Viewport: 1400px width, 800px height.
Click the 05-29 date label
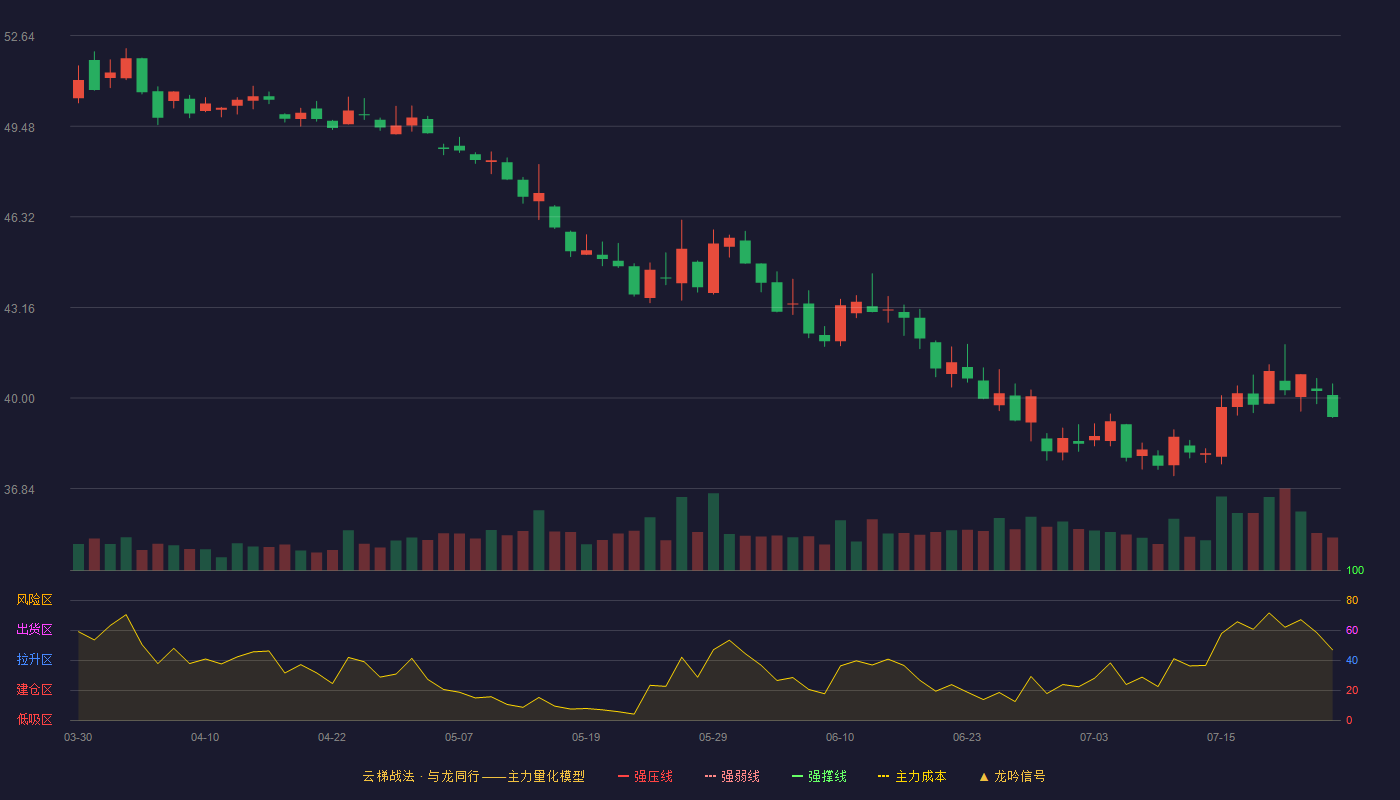coord(713,737)
